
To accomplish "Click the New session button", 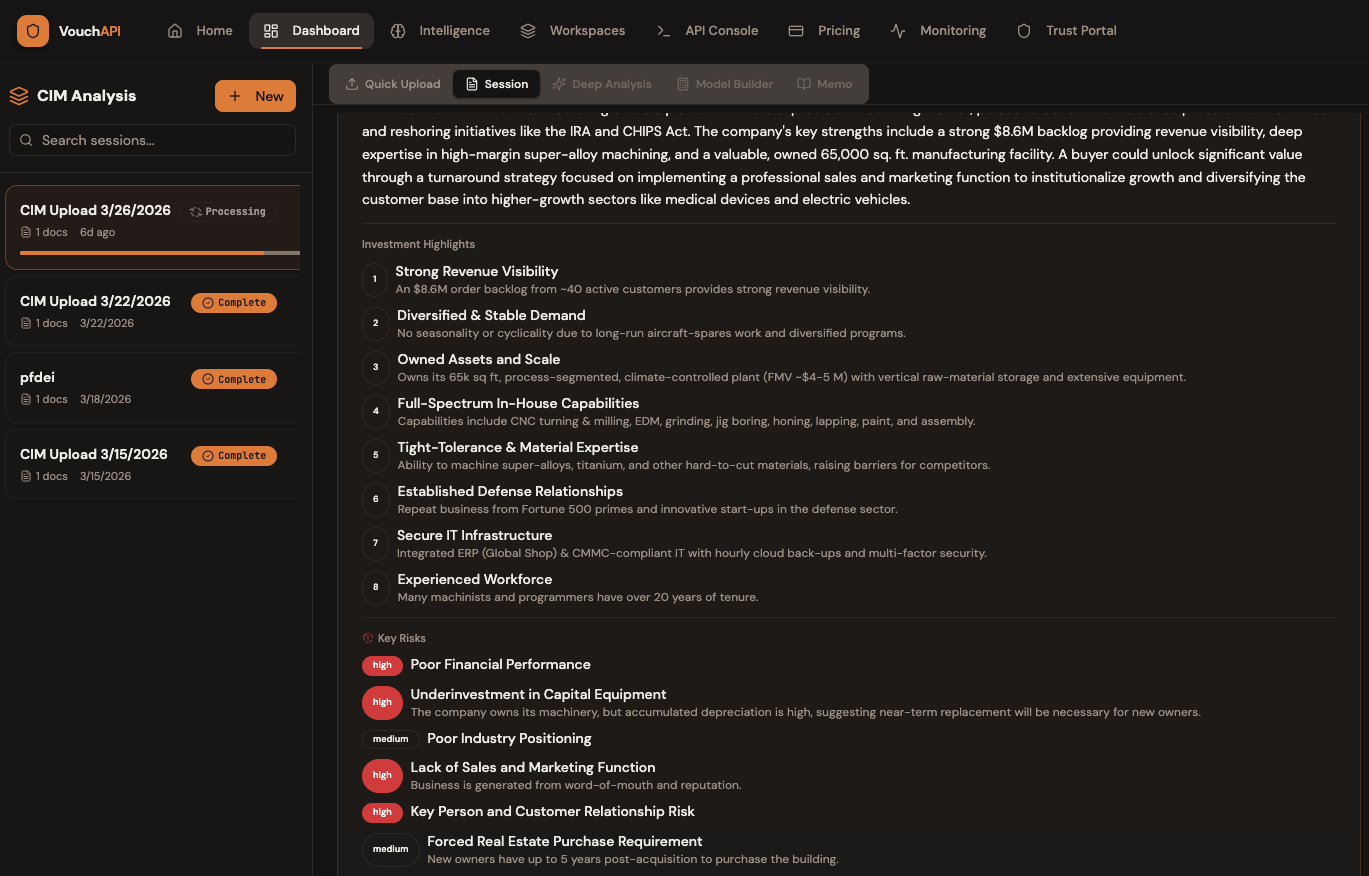I will [x=255, y=96].
